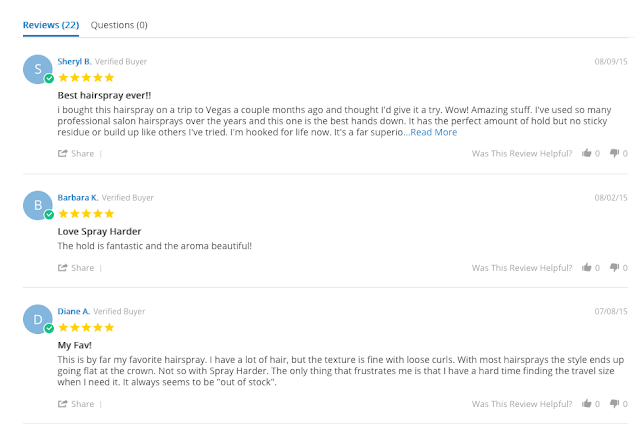
Task: Open Barbara K.'s reviewer name link
Action: [78, 197]
